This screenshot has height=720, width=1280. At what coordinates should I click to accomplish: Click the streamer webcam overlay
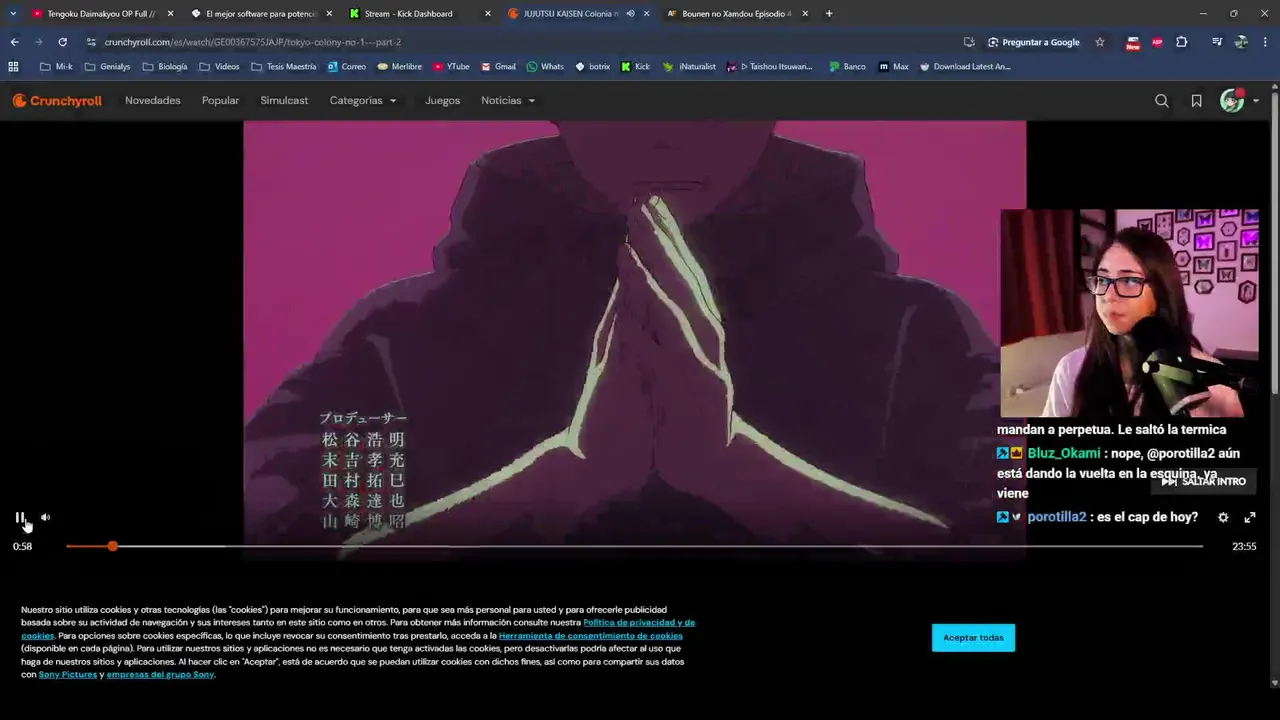point(1129,313)
